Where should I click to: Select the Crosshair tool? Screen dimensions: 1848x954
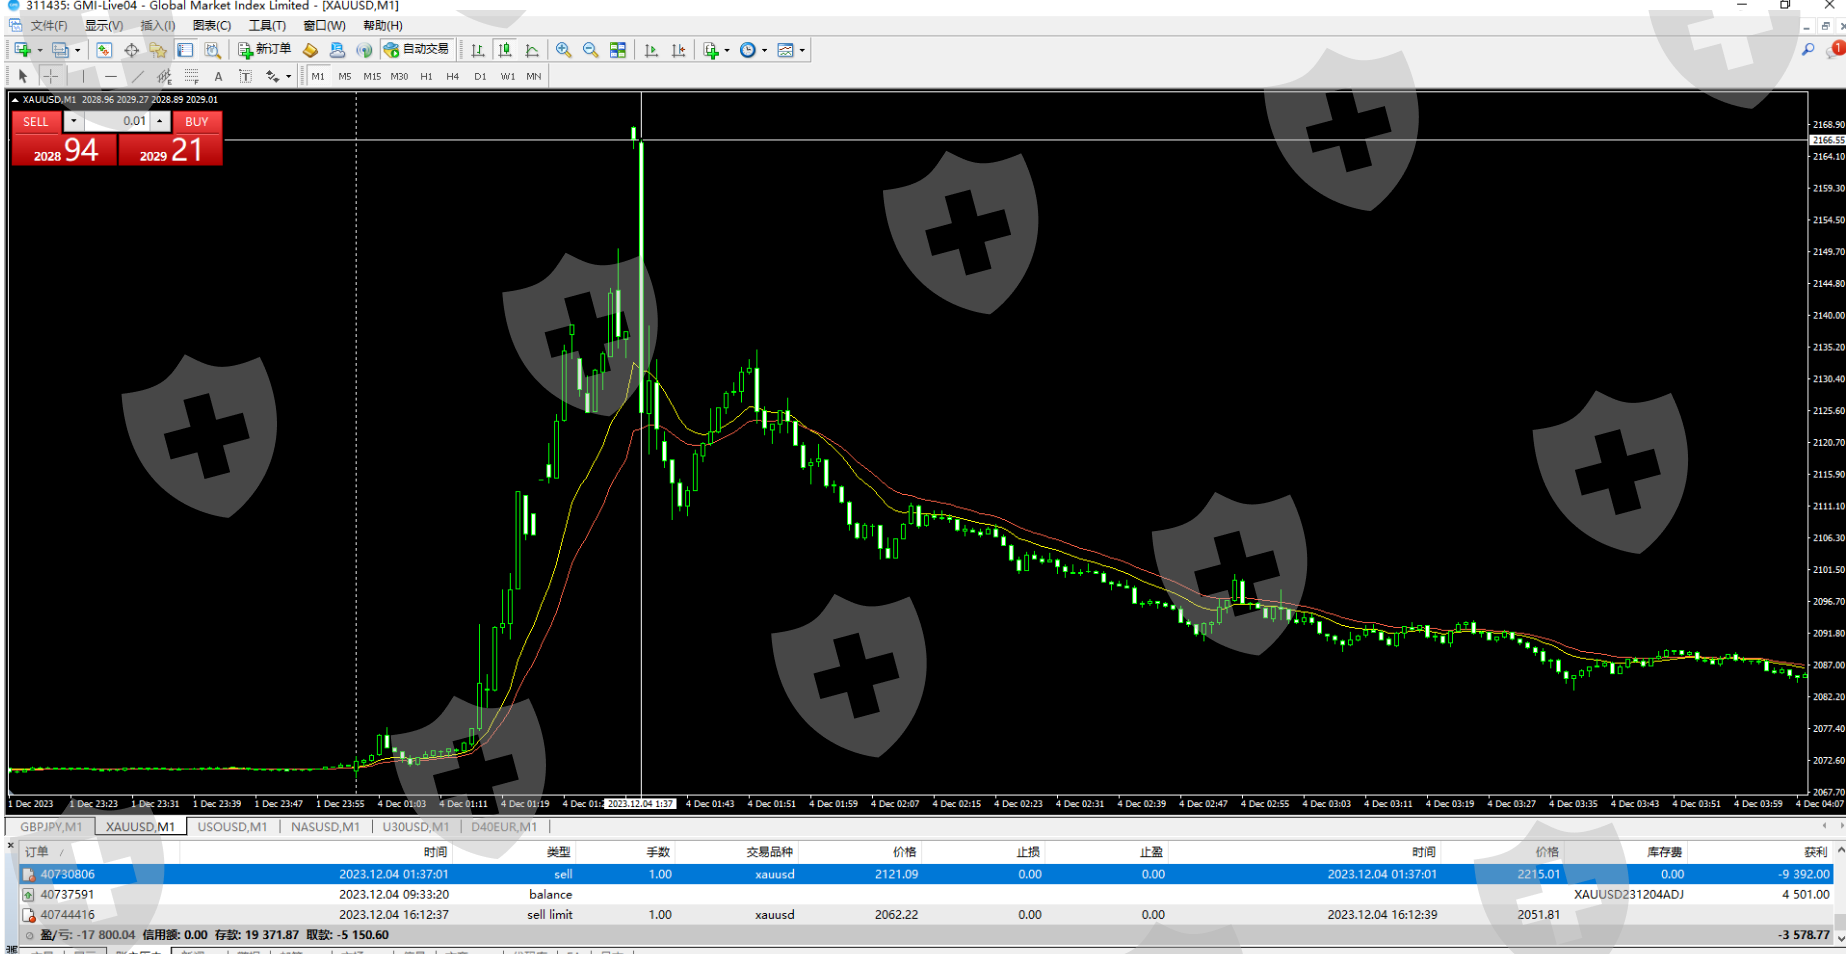[x=51, y=76]
